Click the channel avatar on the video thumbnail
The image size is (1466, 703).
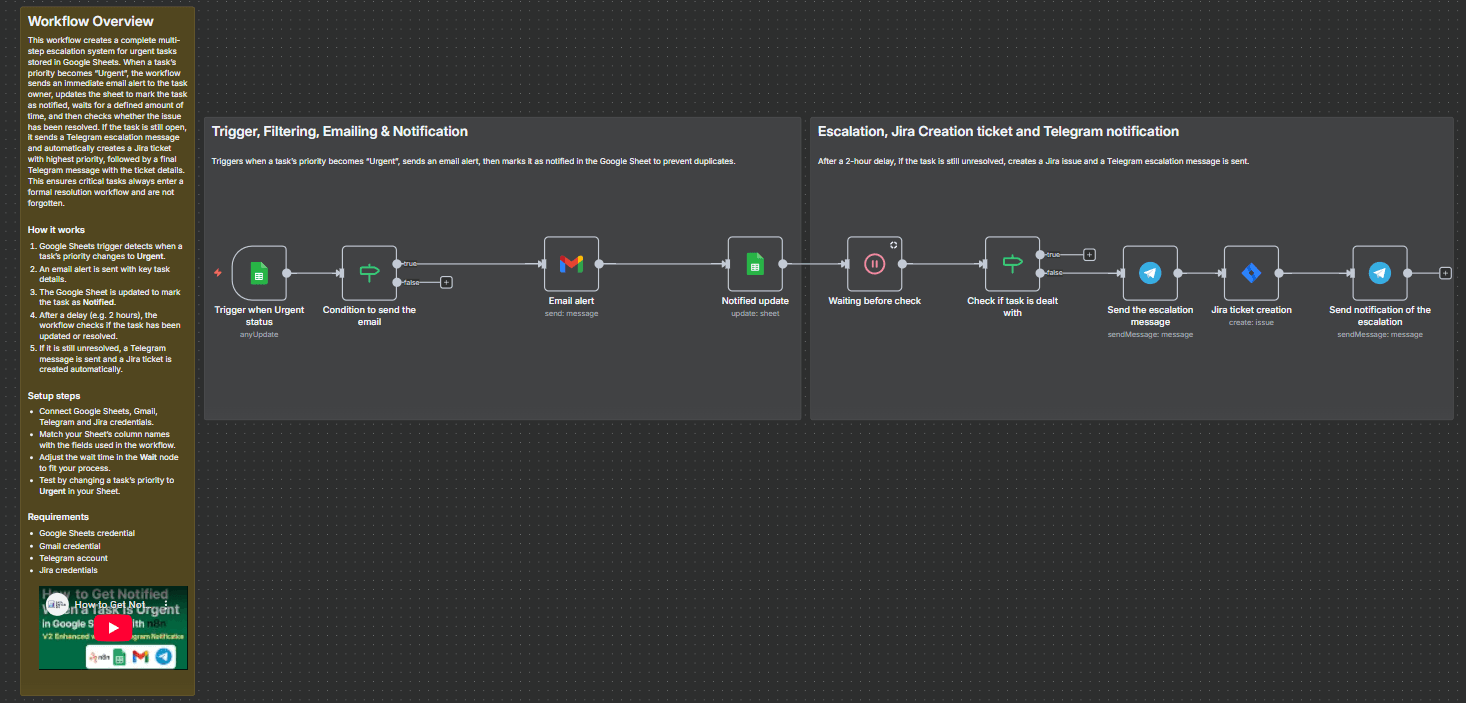tap(57, 605)
